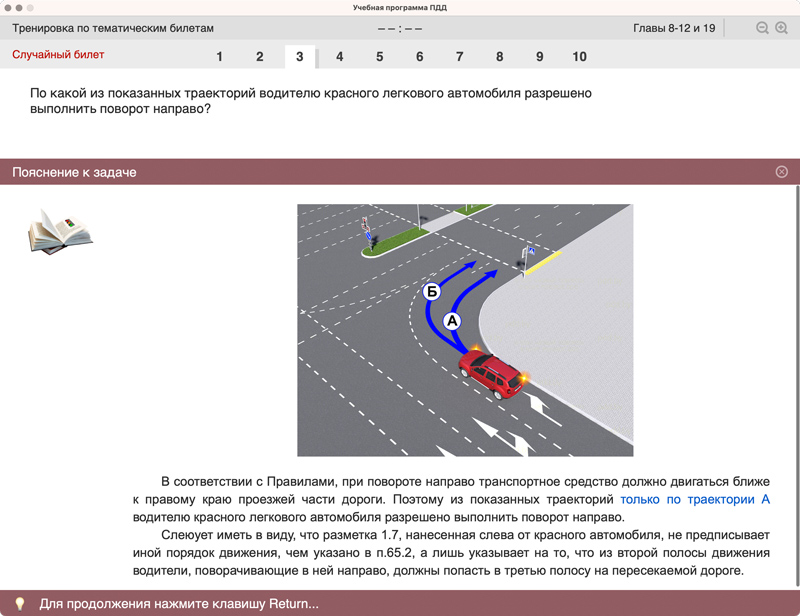
Task: Select question 9 tab
Action: tap(540, 57)
